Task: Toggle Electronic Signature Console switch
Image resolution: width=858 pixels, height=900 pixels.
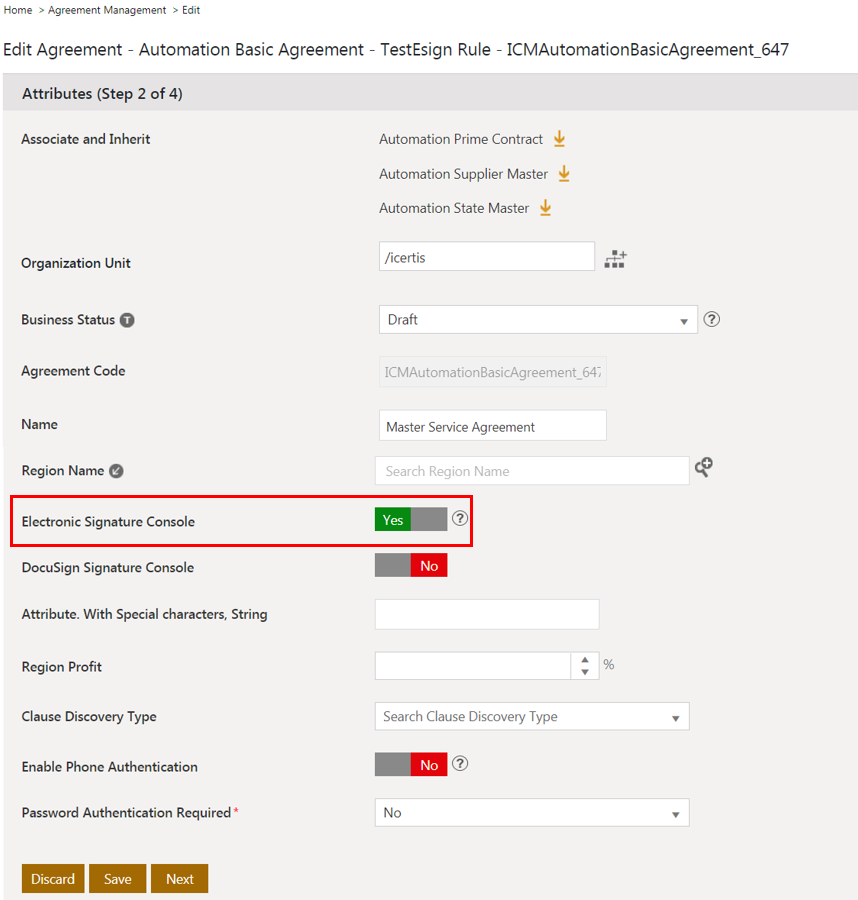Action: pos(411,520)
